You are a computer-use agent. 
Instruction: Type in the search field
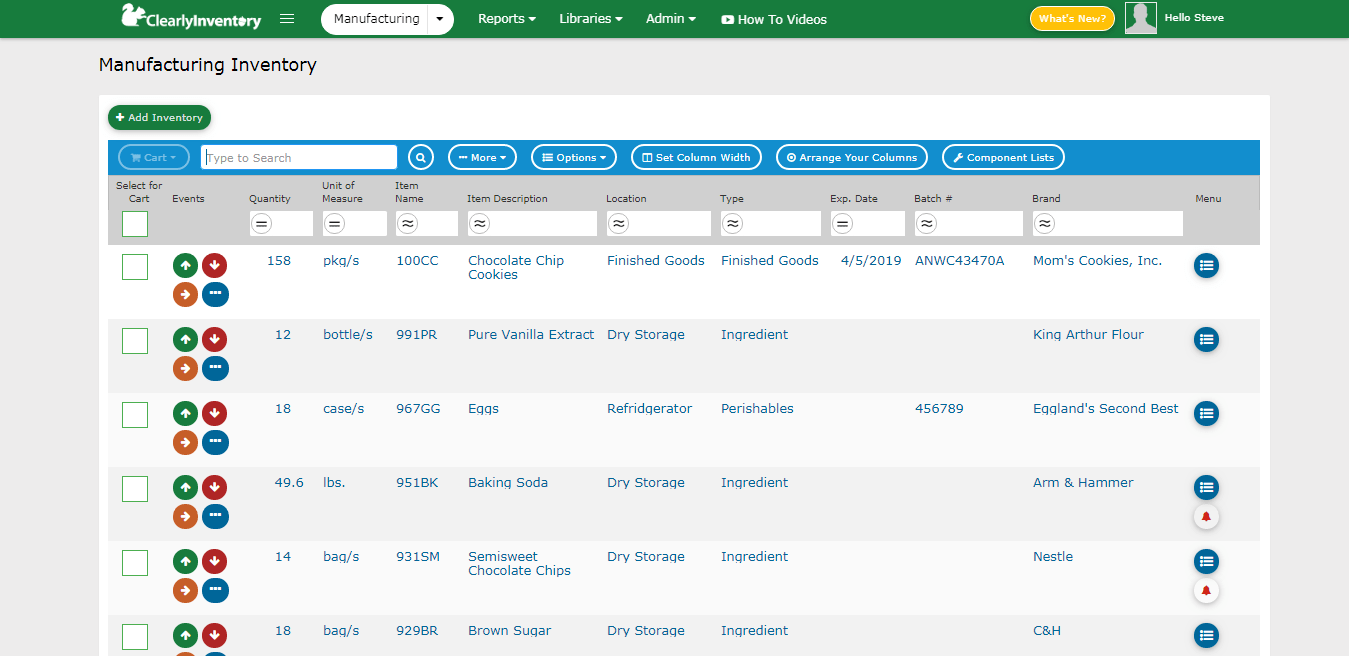tap(298, 157)
